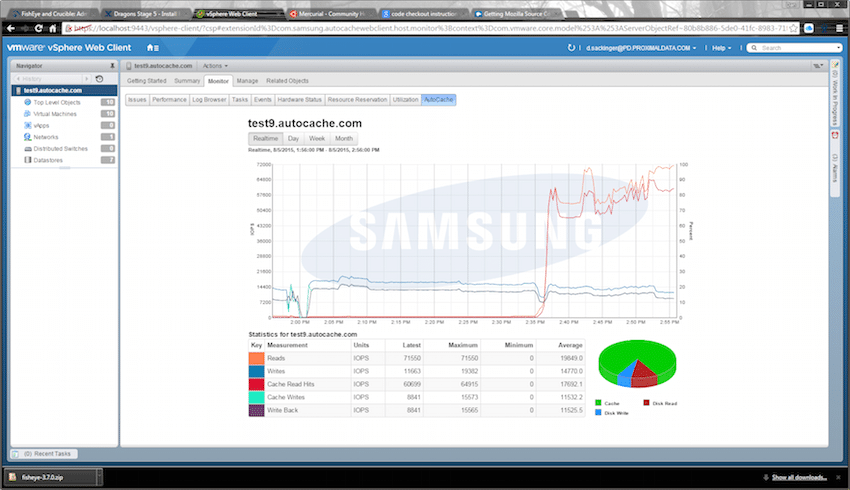Click the Work In Progress sidebar icon

point(835,65)
